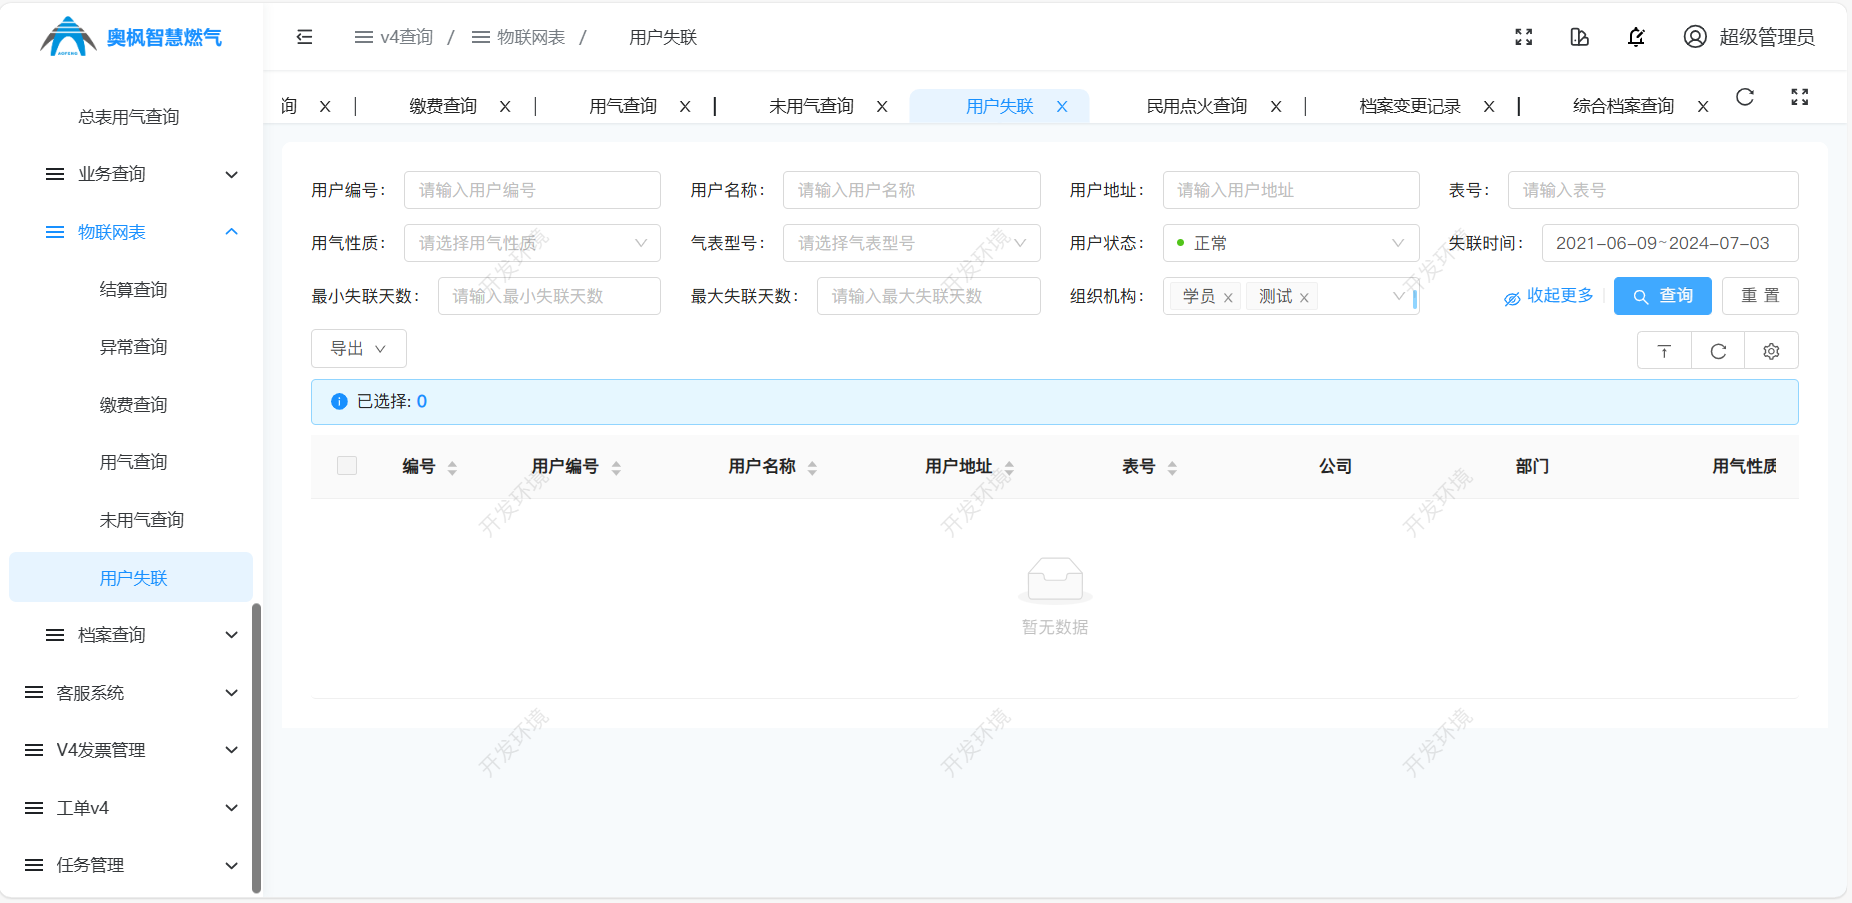Image resolution: width=1852 pixels, height=903 pixels.
Task: Click the document export icon in header
Action: (1580, 37)
